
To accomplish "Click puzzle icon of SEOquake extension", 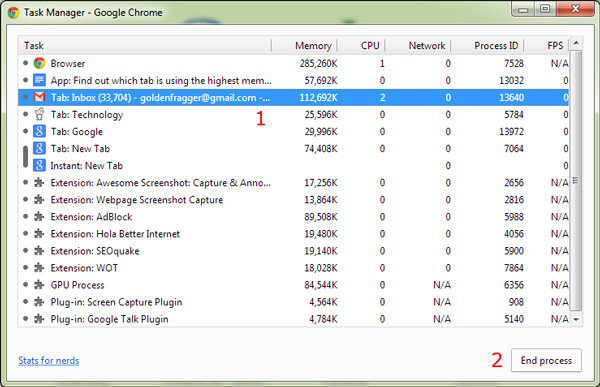I will (x=39, y=251).
